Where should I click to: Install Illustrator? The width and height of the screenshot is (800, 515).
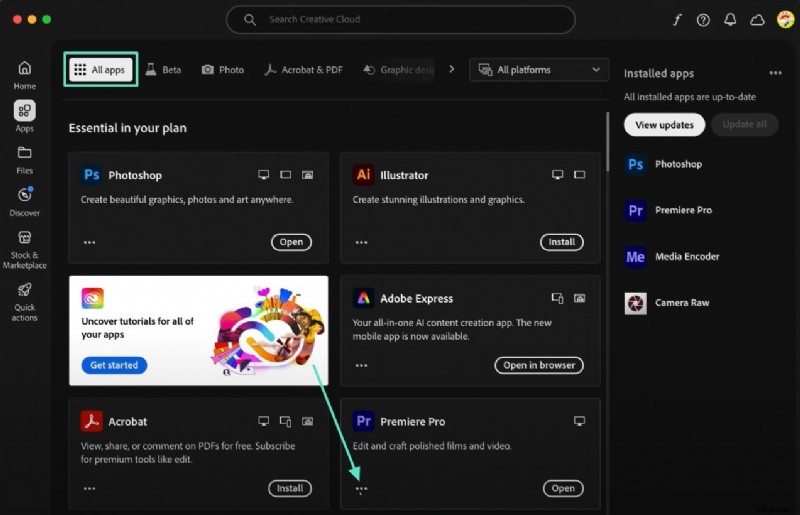point(562,242)
